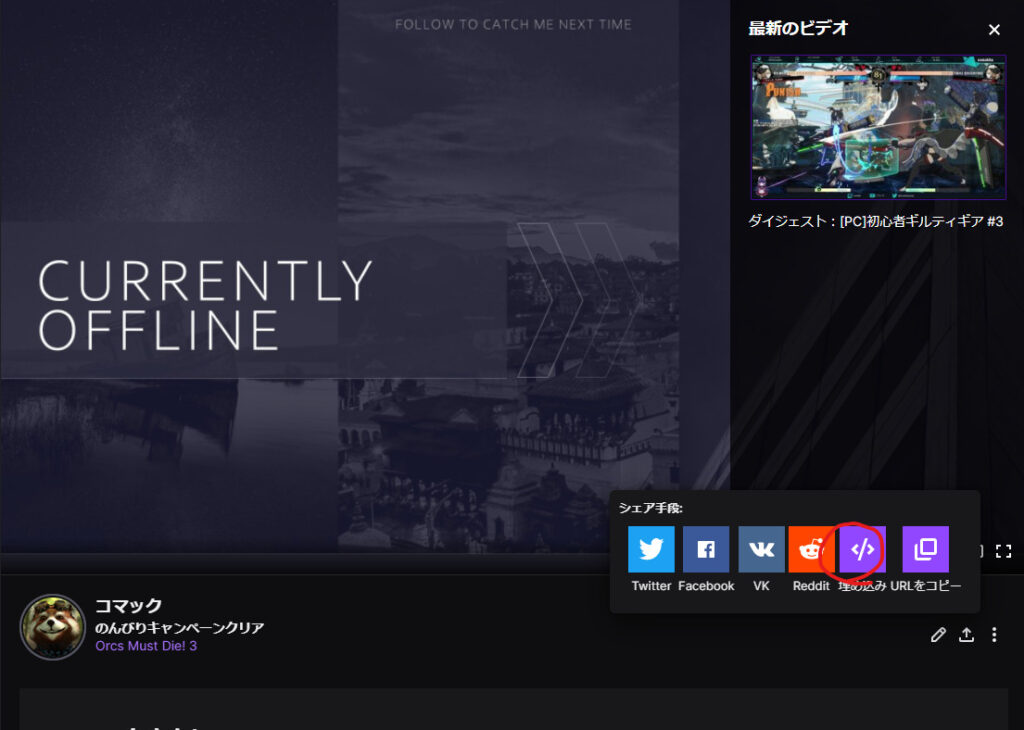The height and width of the screenshot is (730, 1024).
Task: Close the 最新のビデオ side panel
Action: point(994,30)
